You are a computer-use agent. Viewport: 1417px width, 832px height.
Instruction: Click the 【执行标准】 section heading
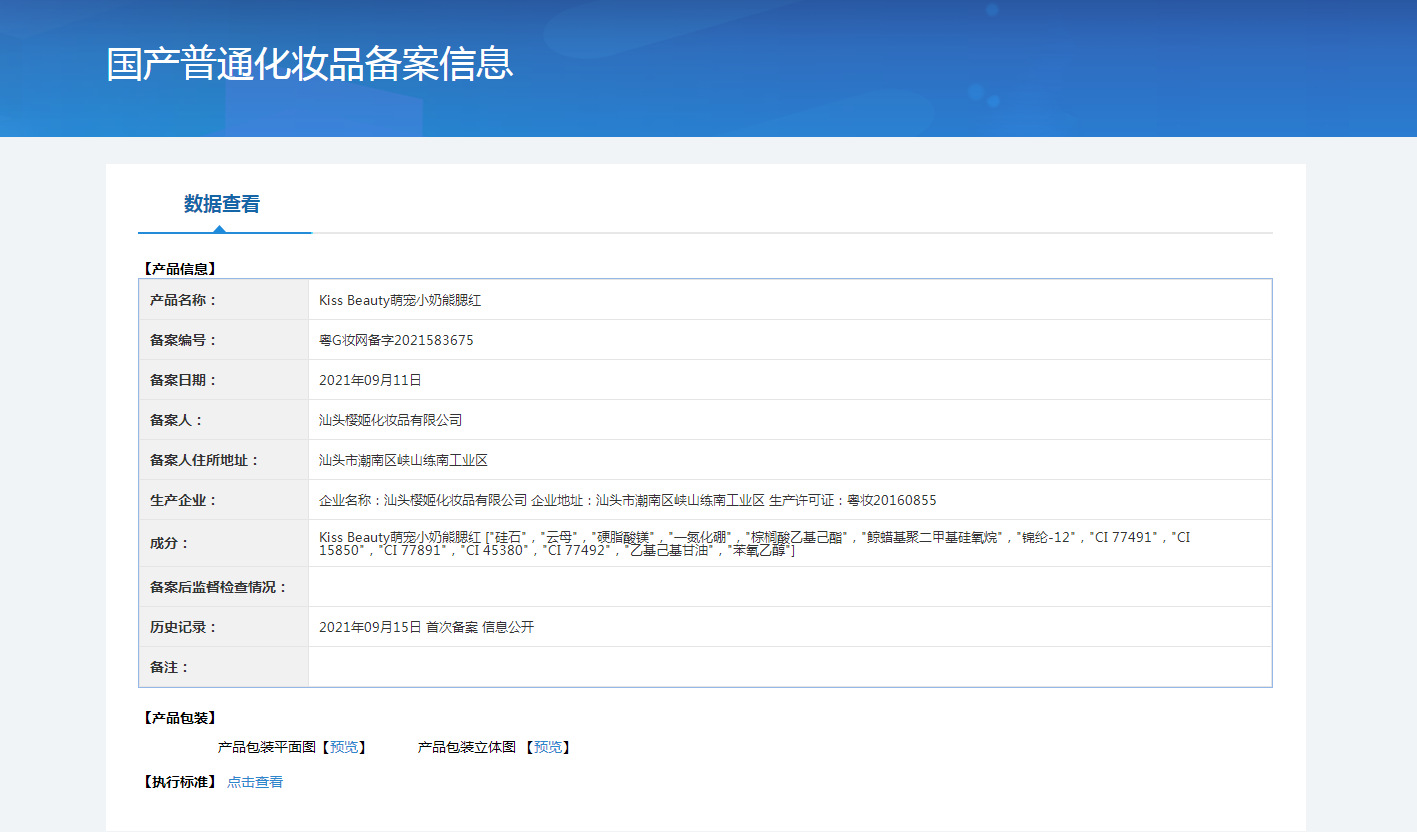tap(179, 782)
